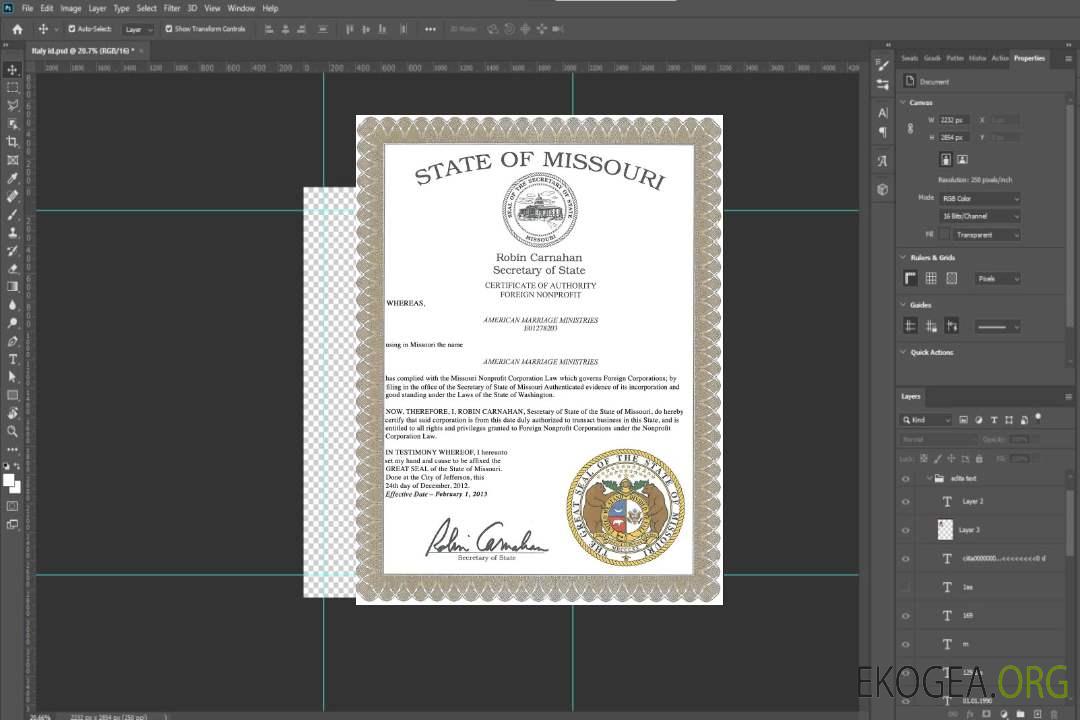The width and height of the screenshot is (1080, 720).
Task: Open the Transparent fill dropdown
Action: coord(986,235)
